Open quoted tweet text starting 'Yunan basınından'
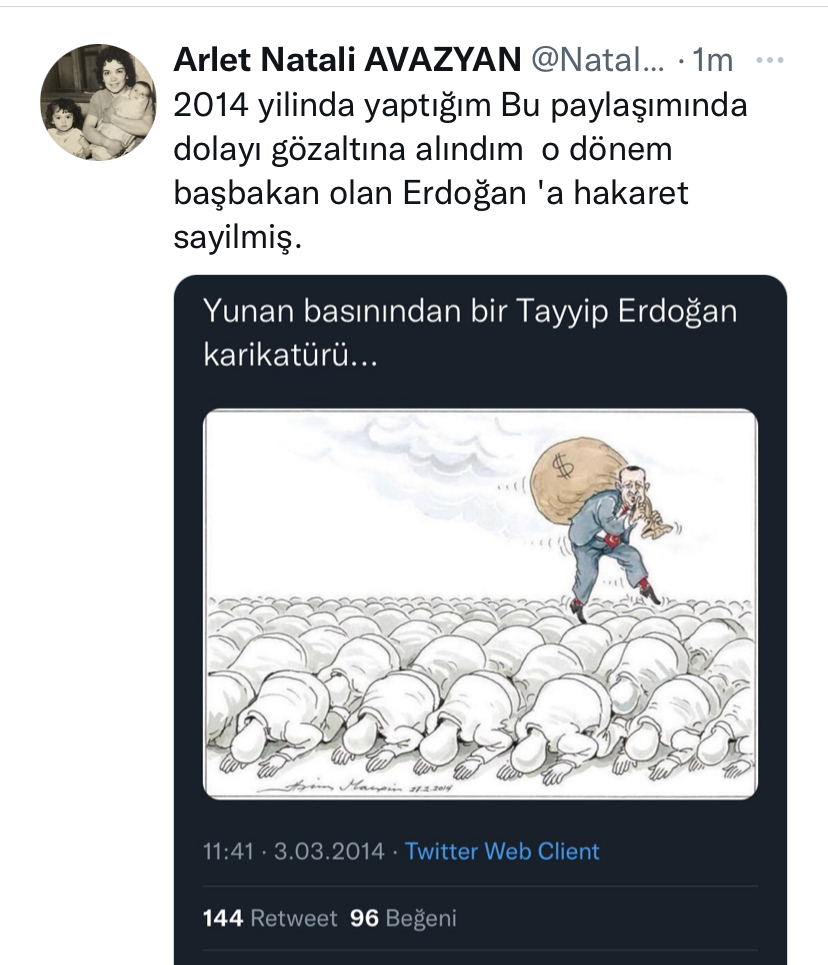The image size is (828, 965). 470,333
